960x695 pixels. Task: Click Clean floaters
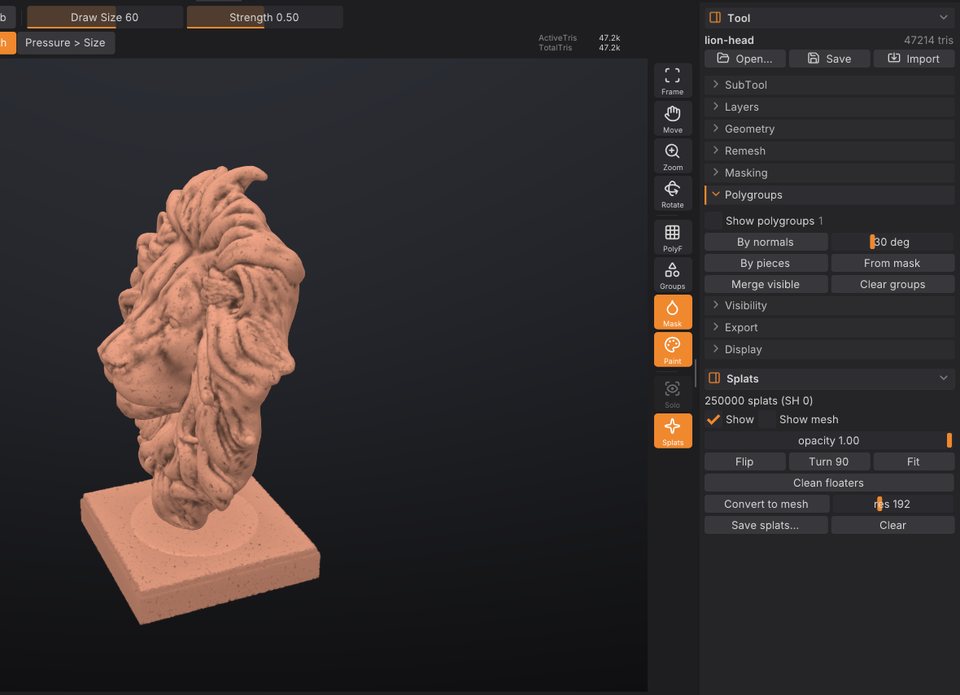[x=829, y=483]
